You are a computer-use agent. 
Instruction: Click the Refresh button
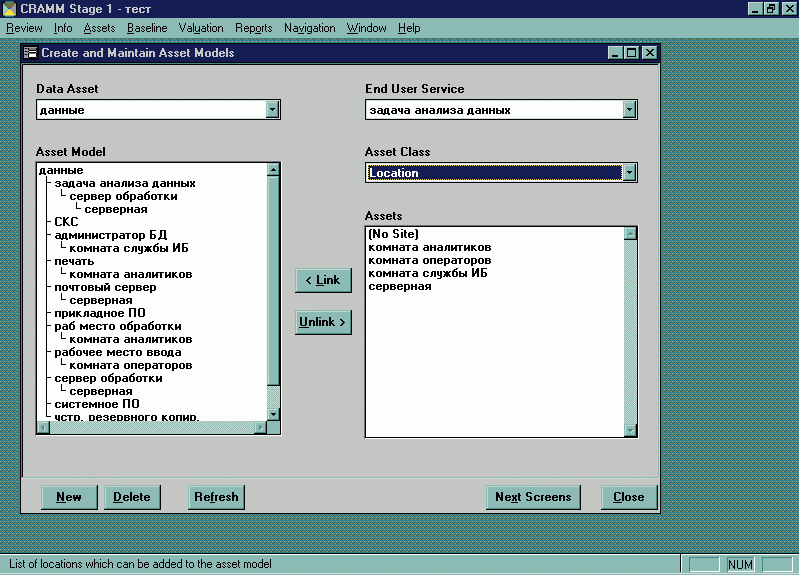click(216, 497)
